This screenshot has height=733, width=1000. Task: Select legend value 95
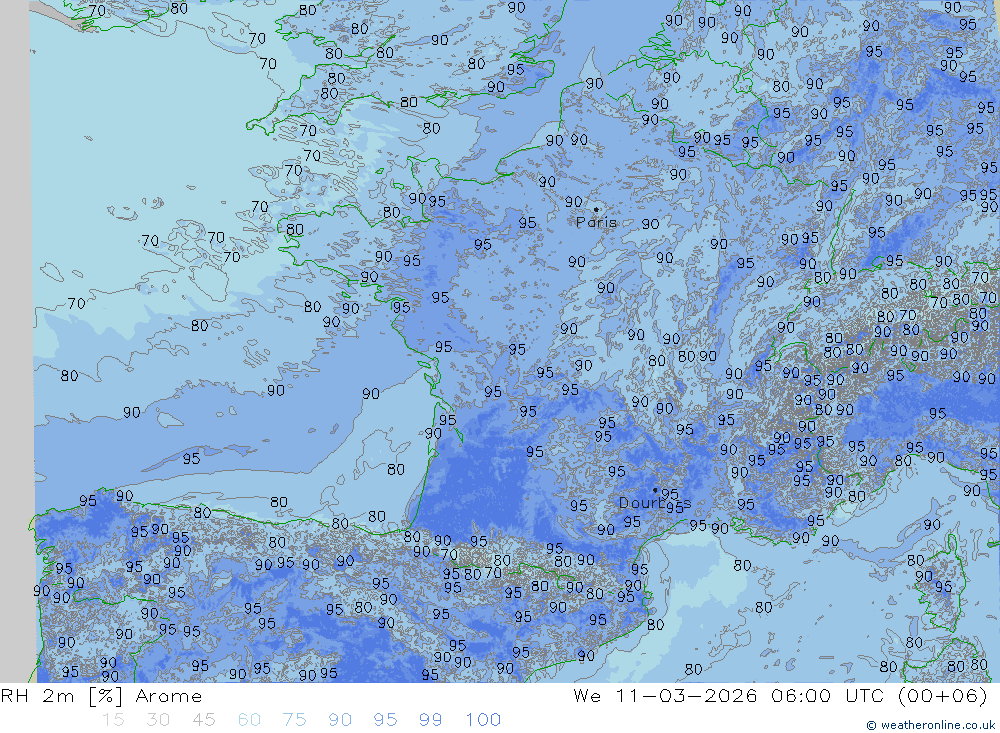coord(385,720)
